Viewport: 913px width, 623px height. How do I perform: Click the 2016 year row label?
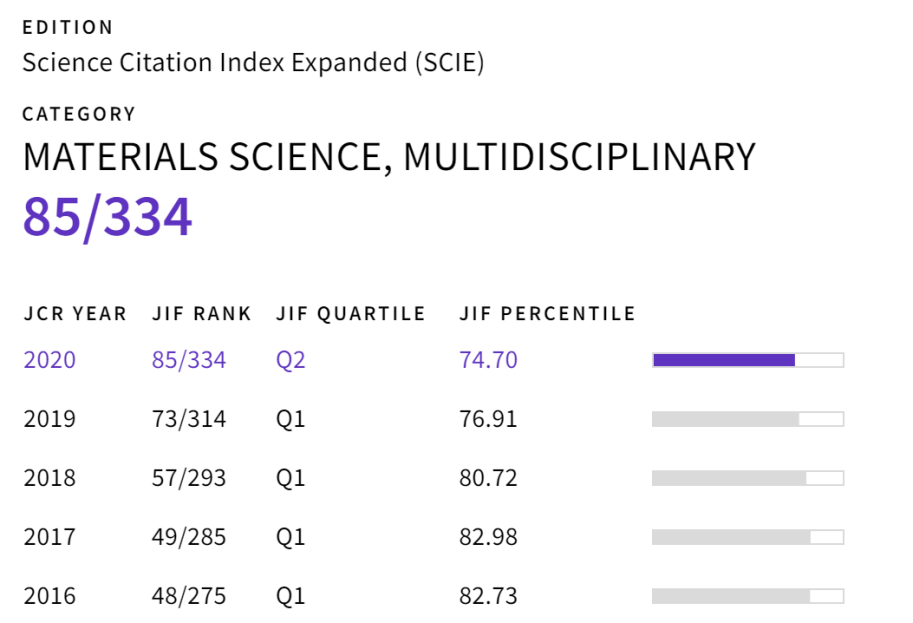(49, 597)
